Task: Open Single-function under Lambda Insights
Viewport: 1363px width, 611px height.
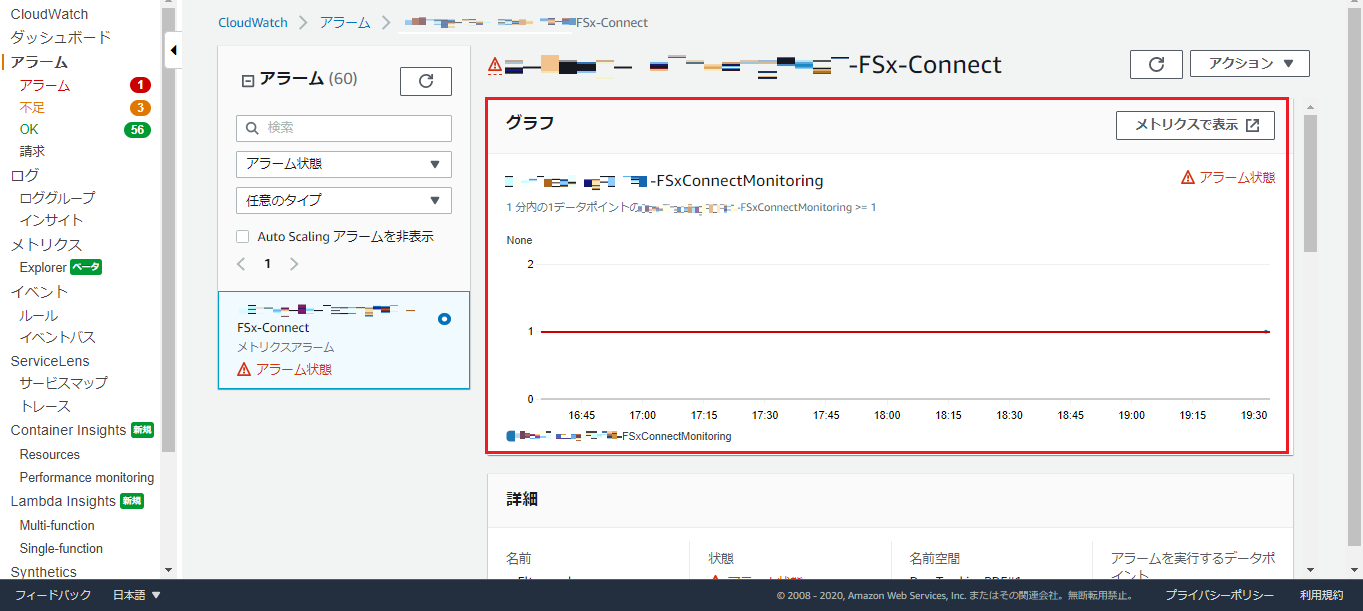Action: click(x=61, y=548)
